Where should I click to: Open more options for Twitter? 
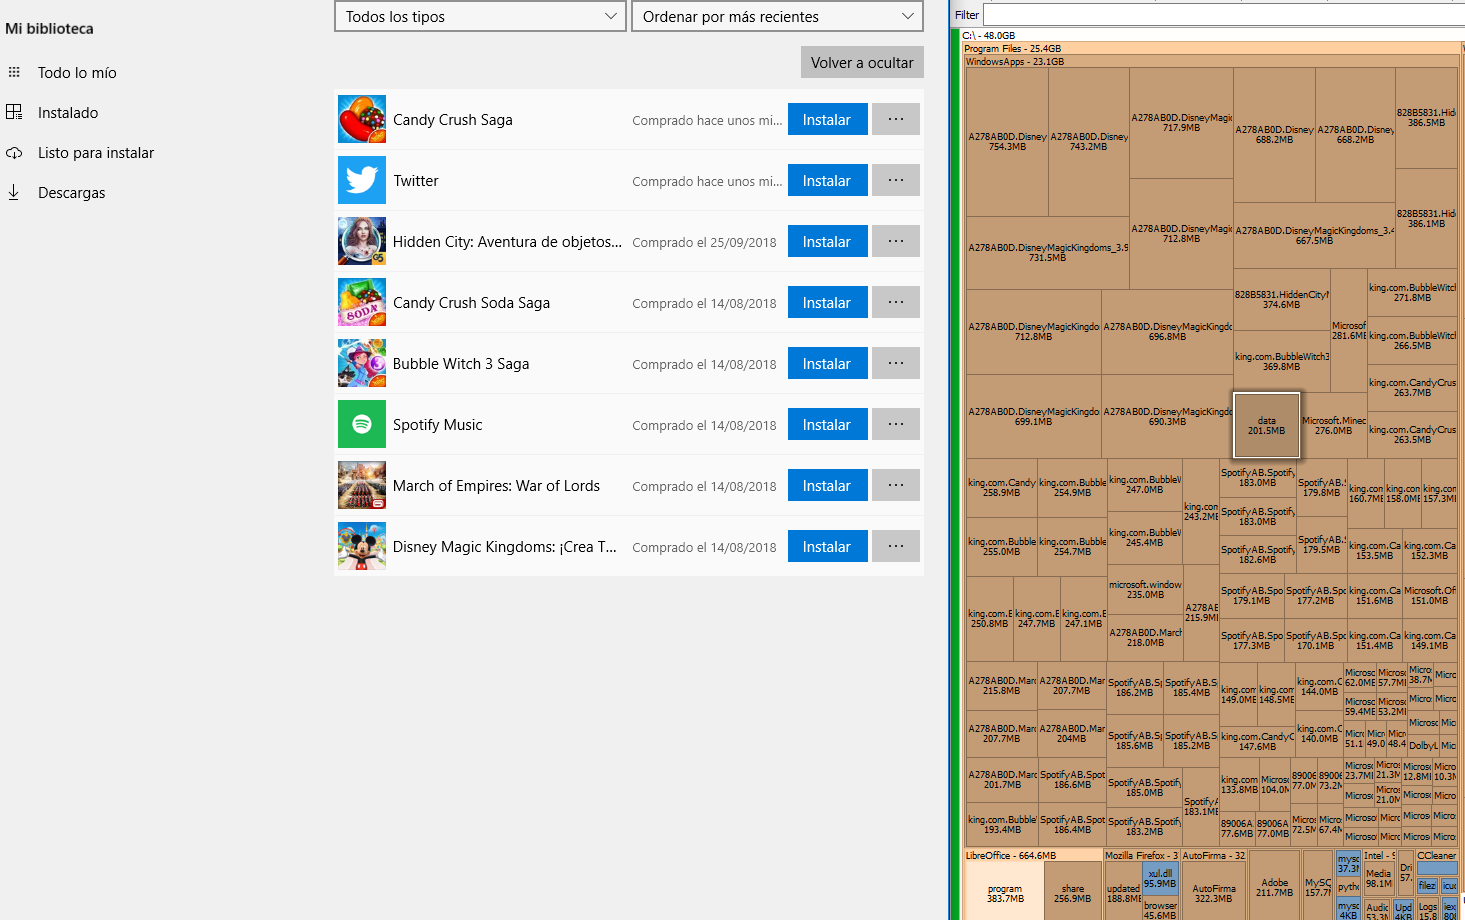pos(896,180)
